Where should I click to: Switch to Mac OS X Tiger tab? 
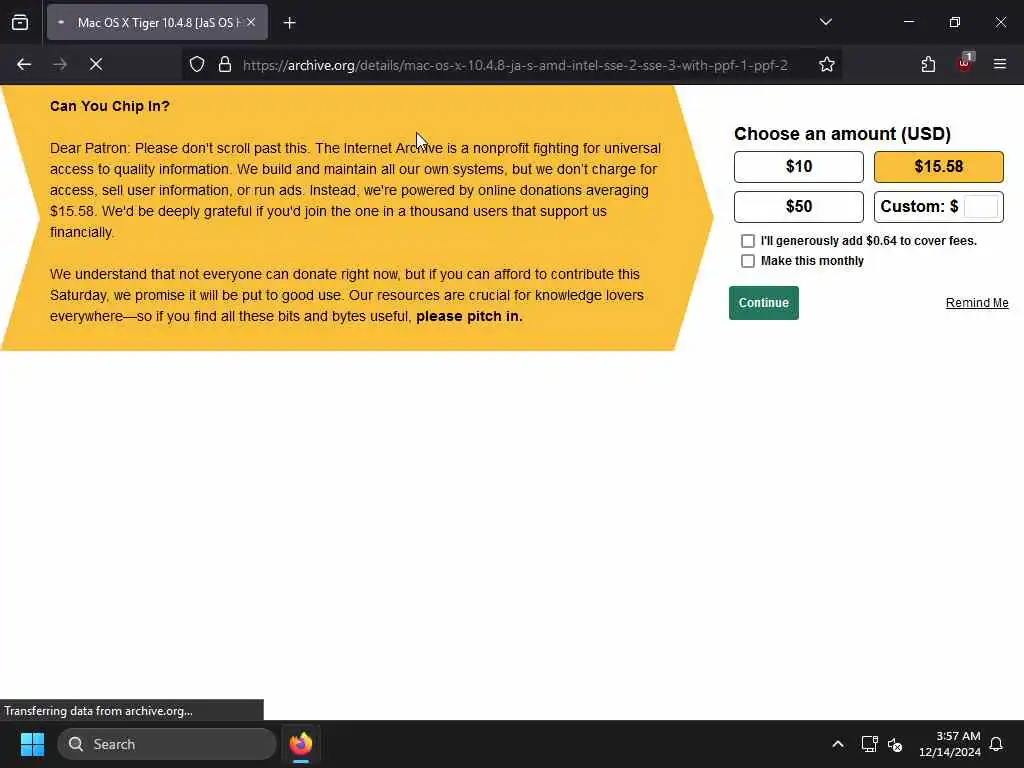click(x=157, y=22)
